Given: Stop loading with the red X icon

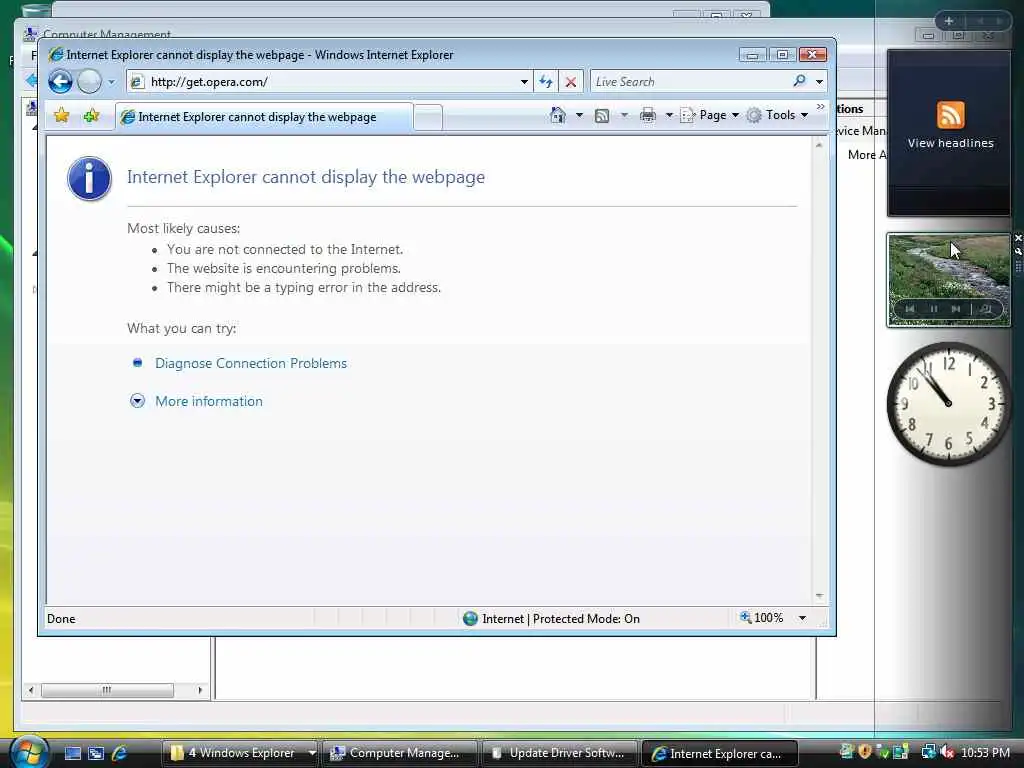Looking at the screenshot, I should point(570,82).
